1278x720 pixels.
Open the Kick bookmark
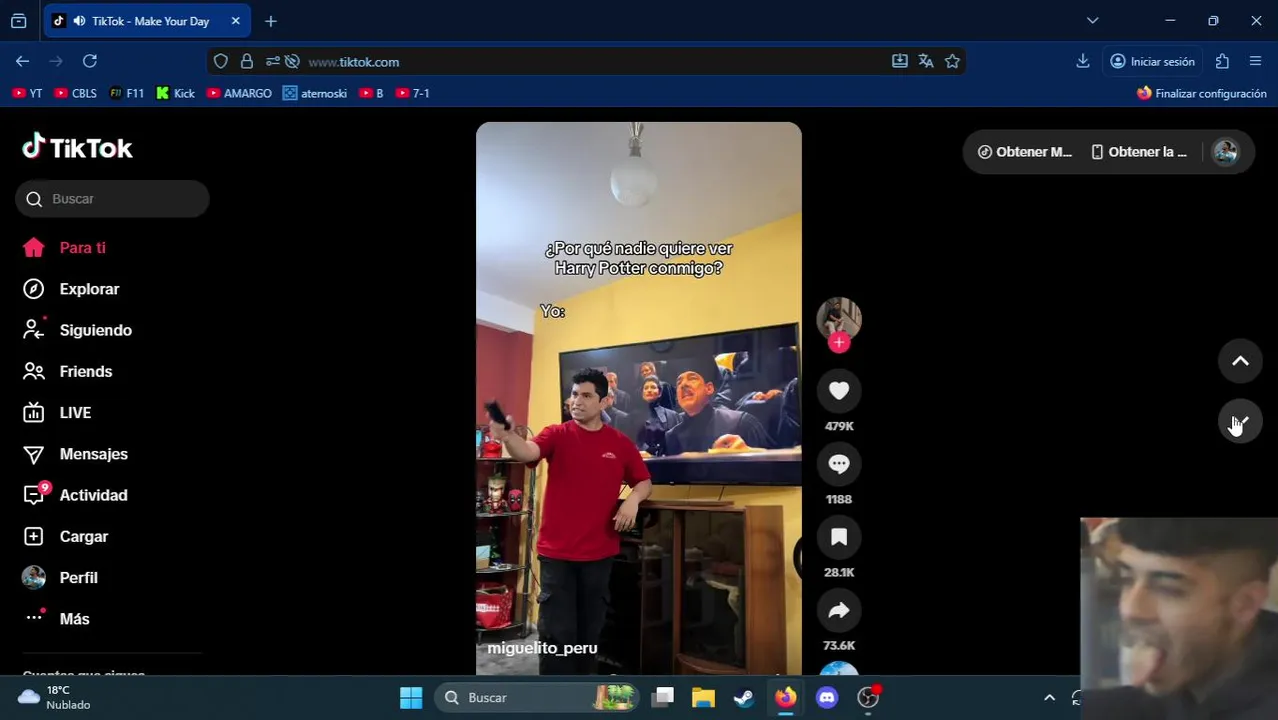(x=176, y=93)
